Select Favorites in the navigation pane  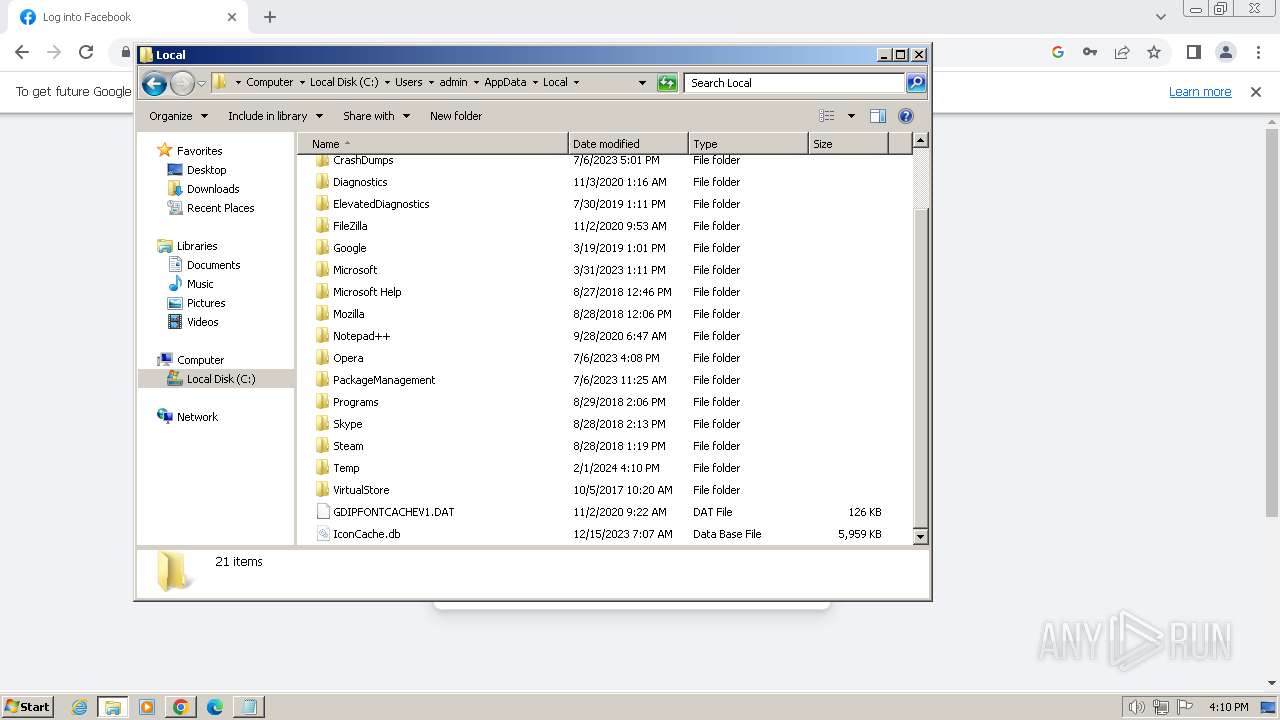coord(199,151)
